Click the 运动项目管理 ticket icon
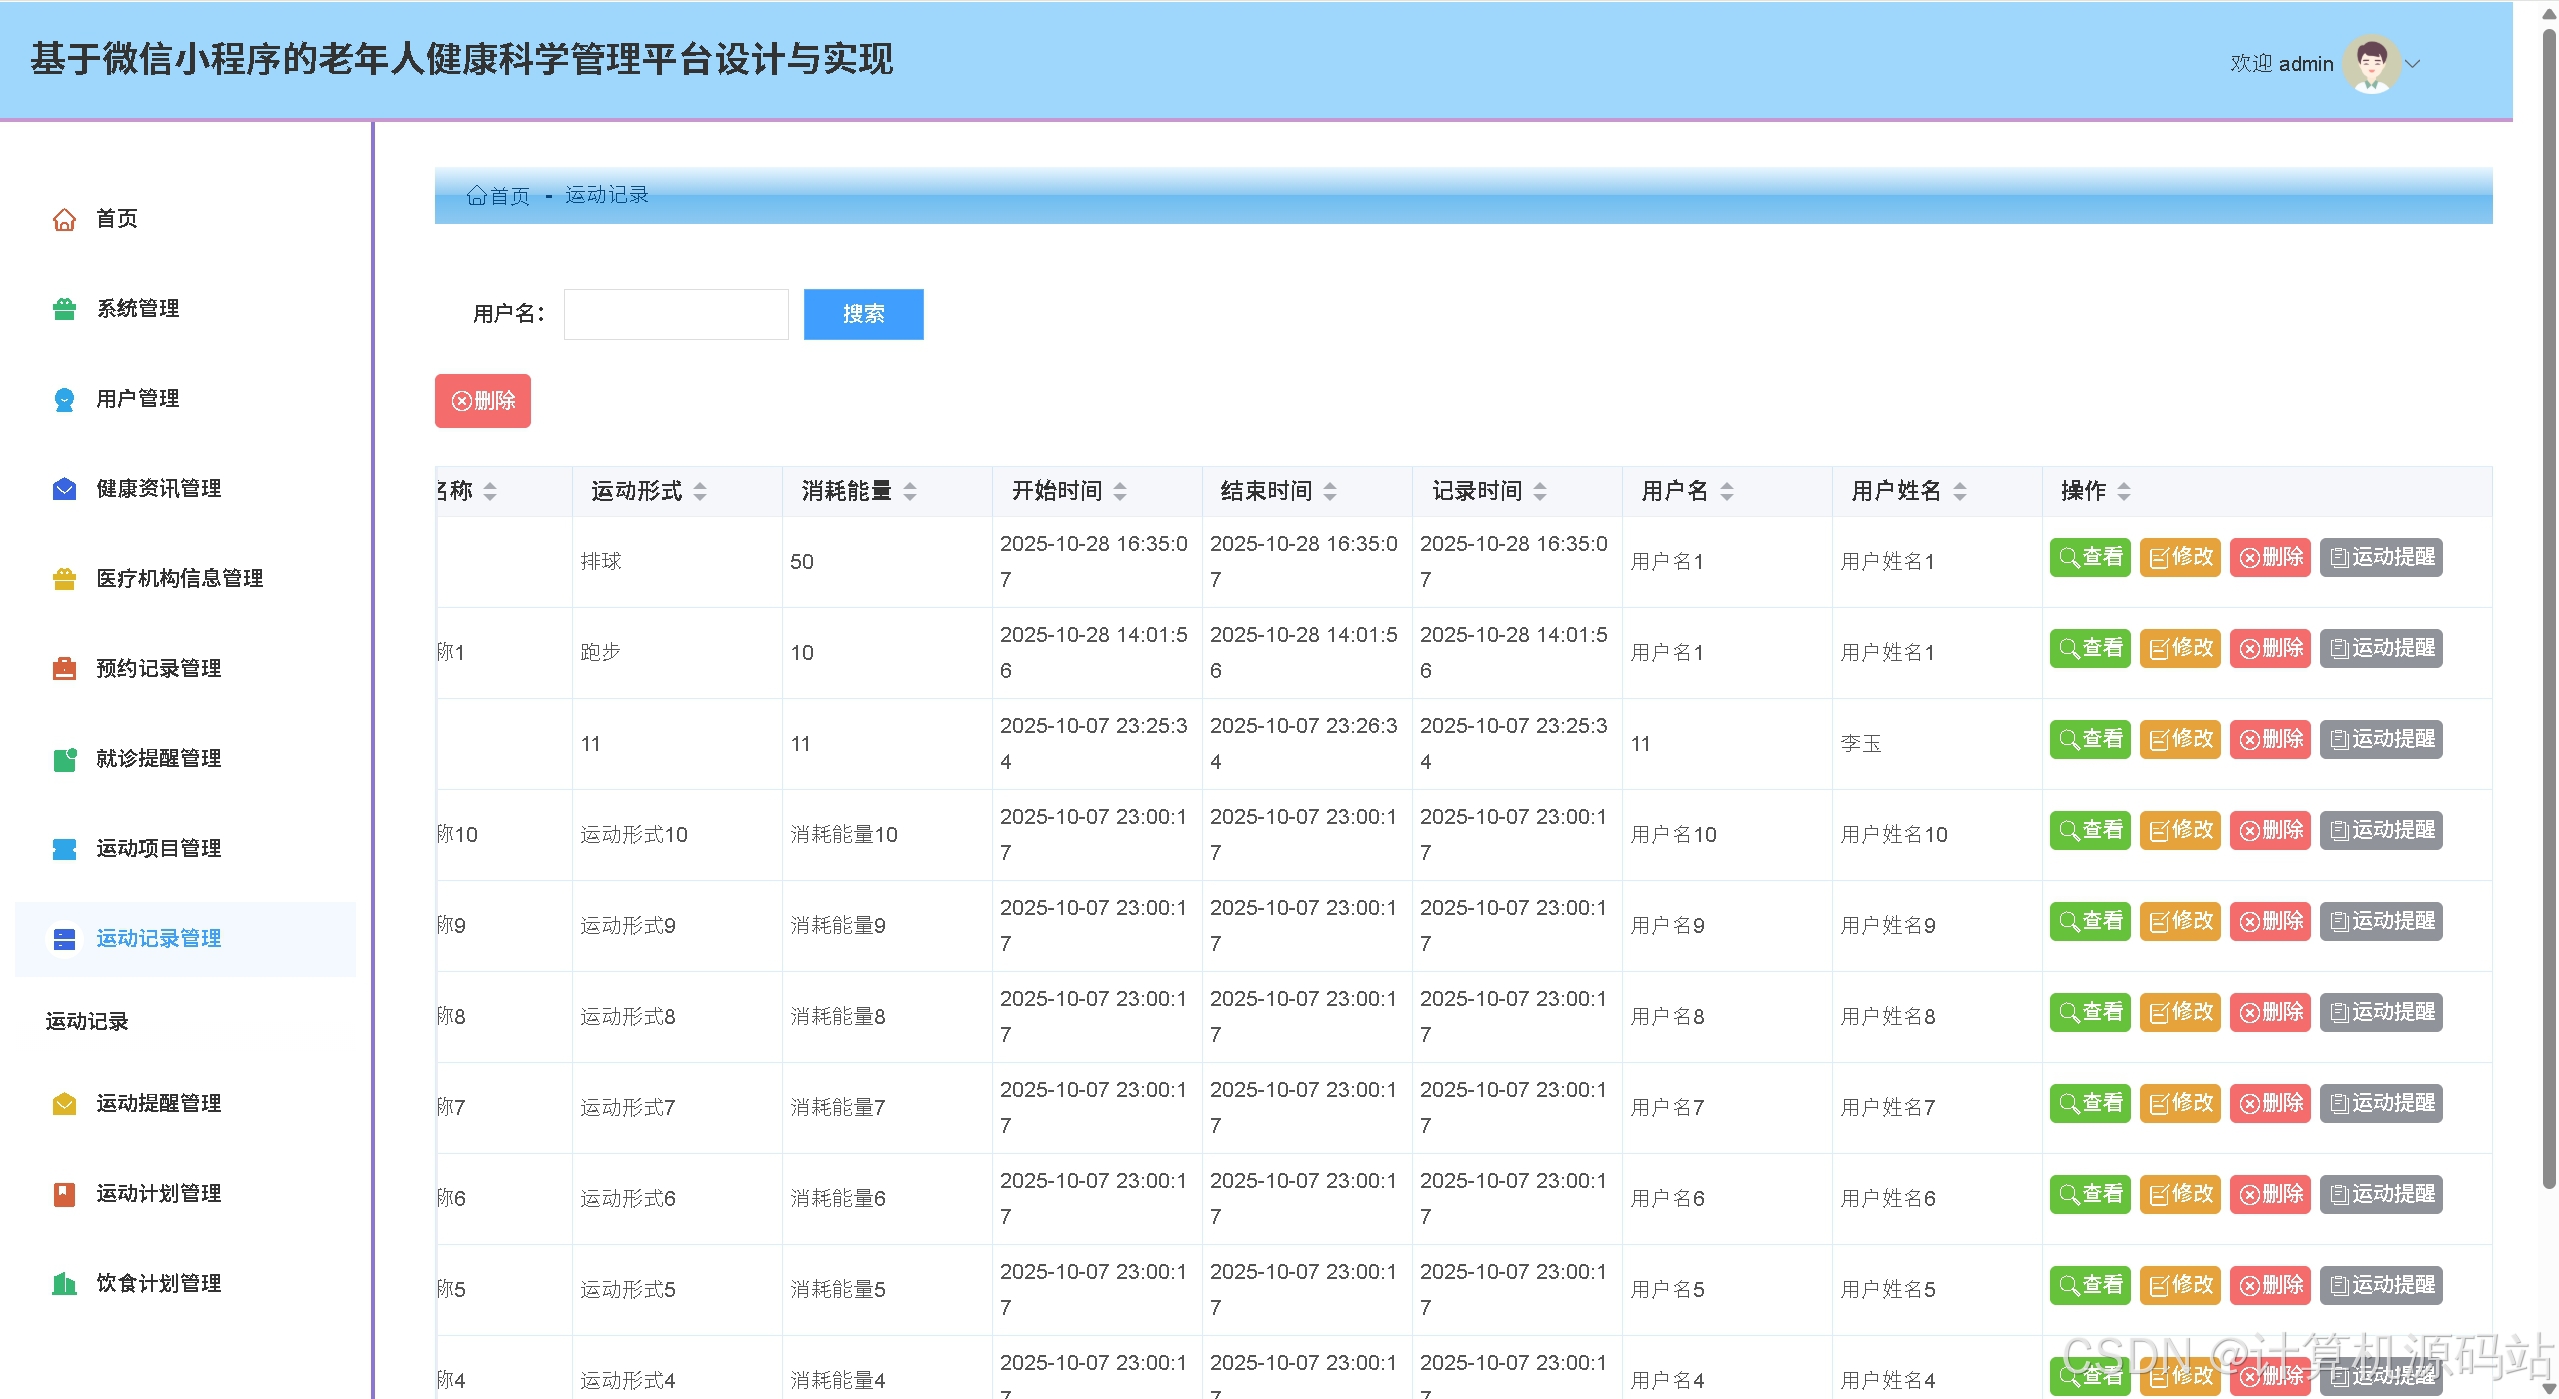Viewport: 2559px width, 1399px height. (64, 849)
